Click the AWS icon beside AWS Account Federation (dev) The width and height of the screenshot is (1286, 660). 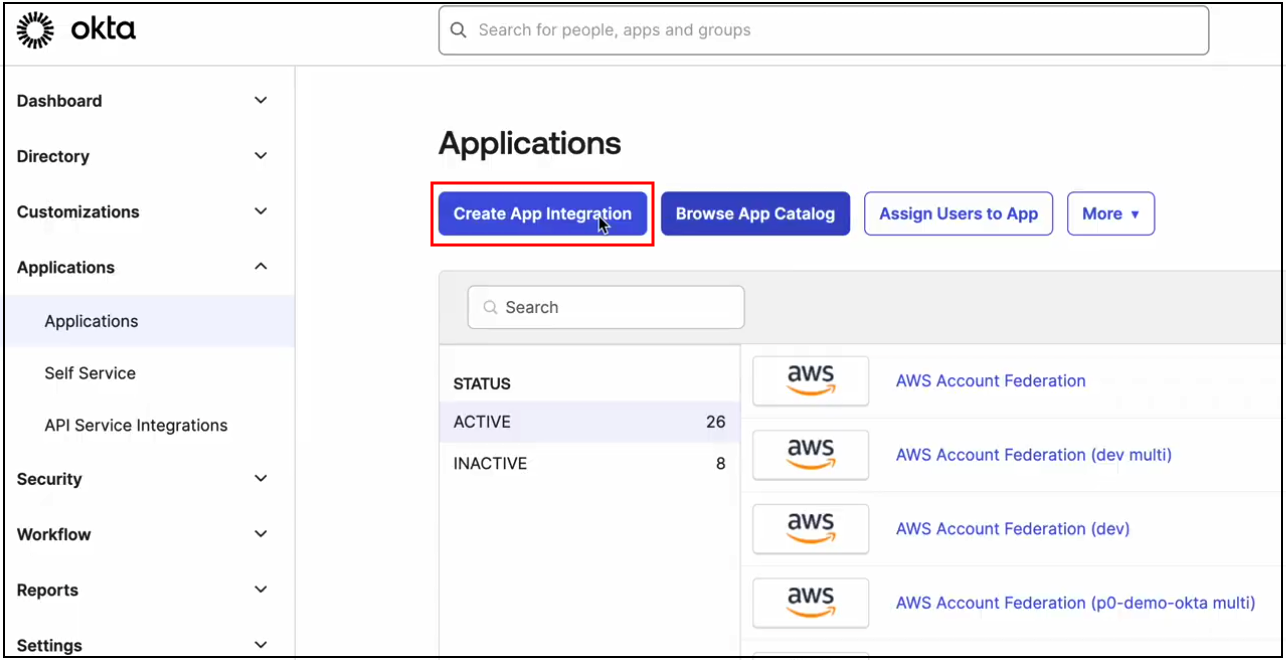[x=810, y=529]
